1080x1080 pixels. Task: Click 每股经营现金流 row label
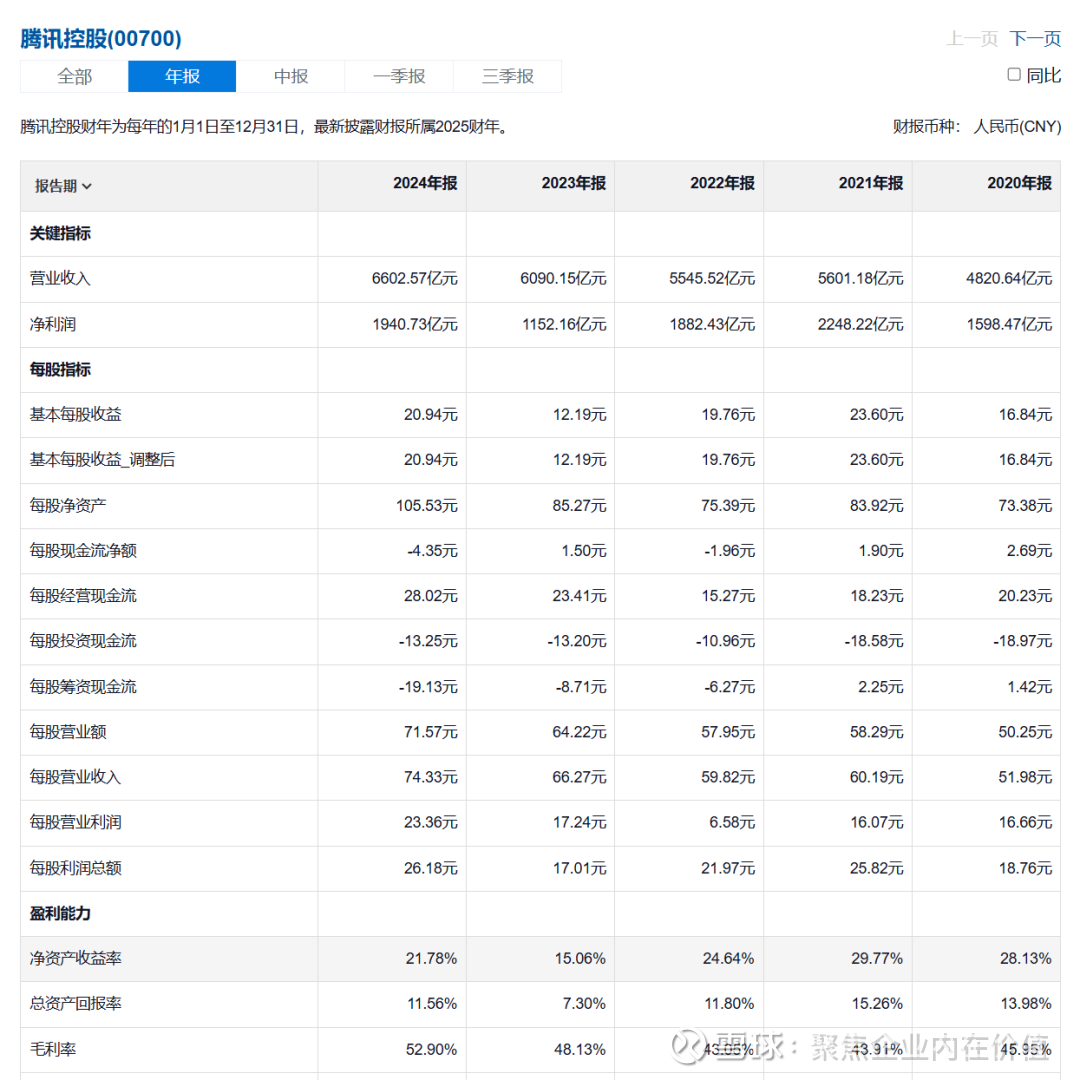(83, 596)
